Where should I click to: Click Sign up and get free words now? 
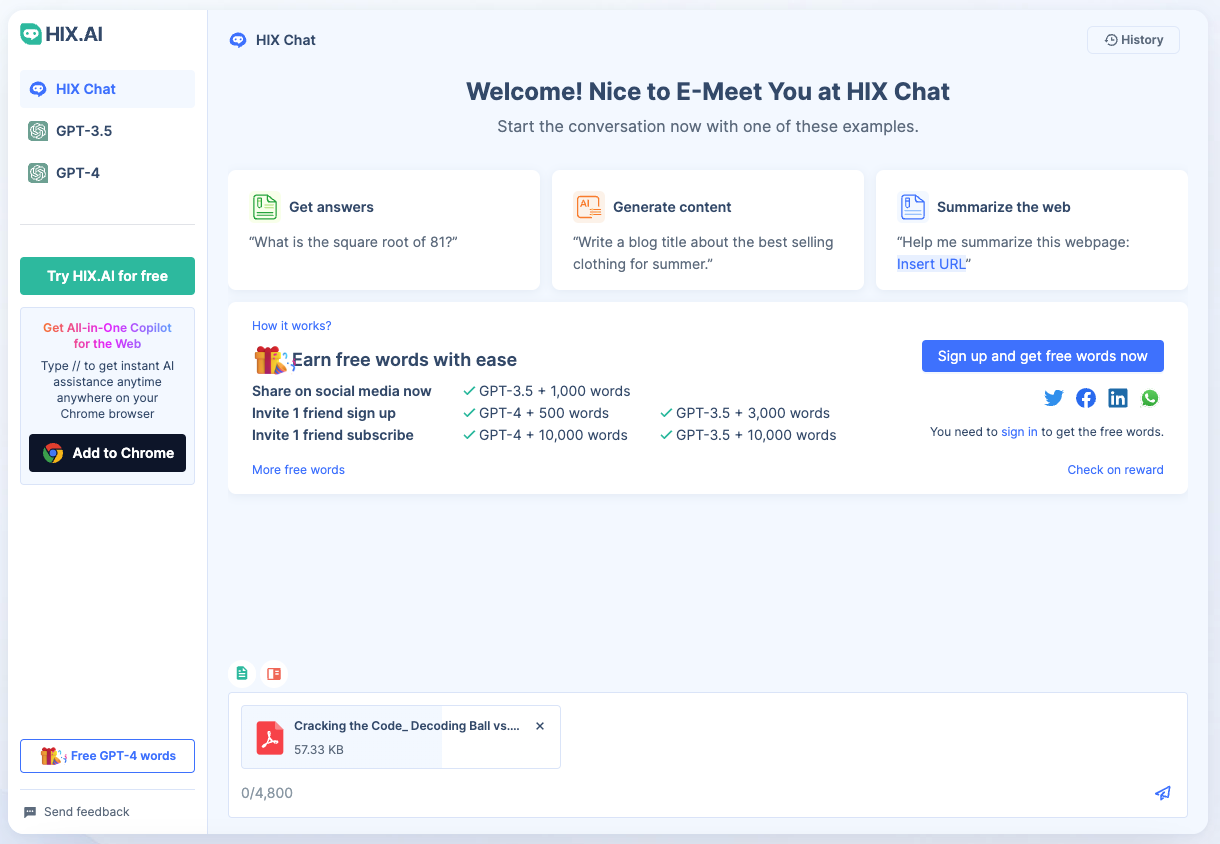tap(1043, 356)
